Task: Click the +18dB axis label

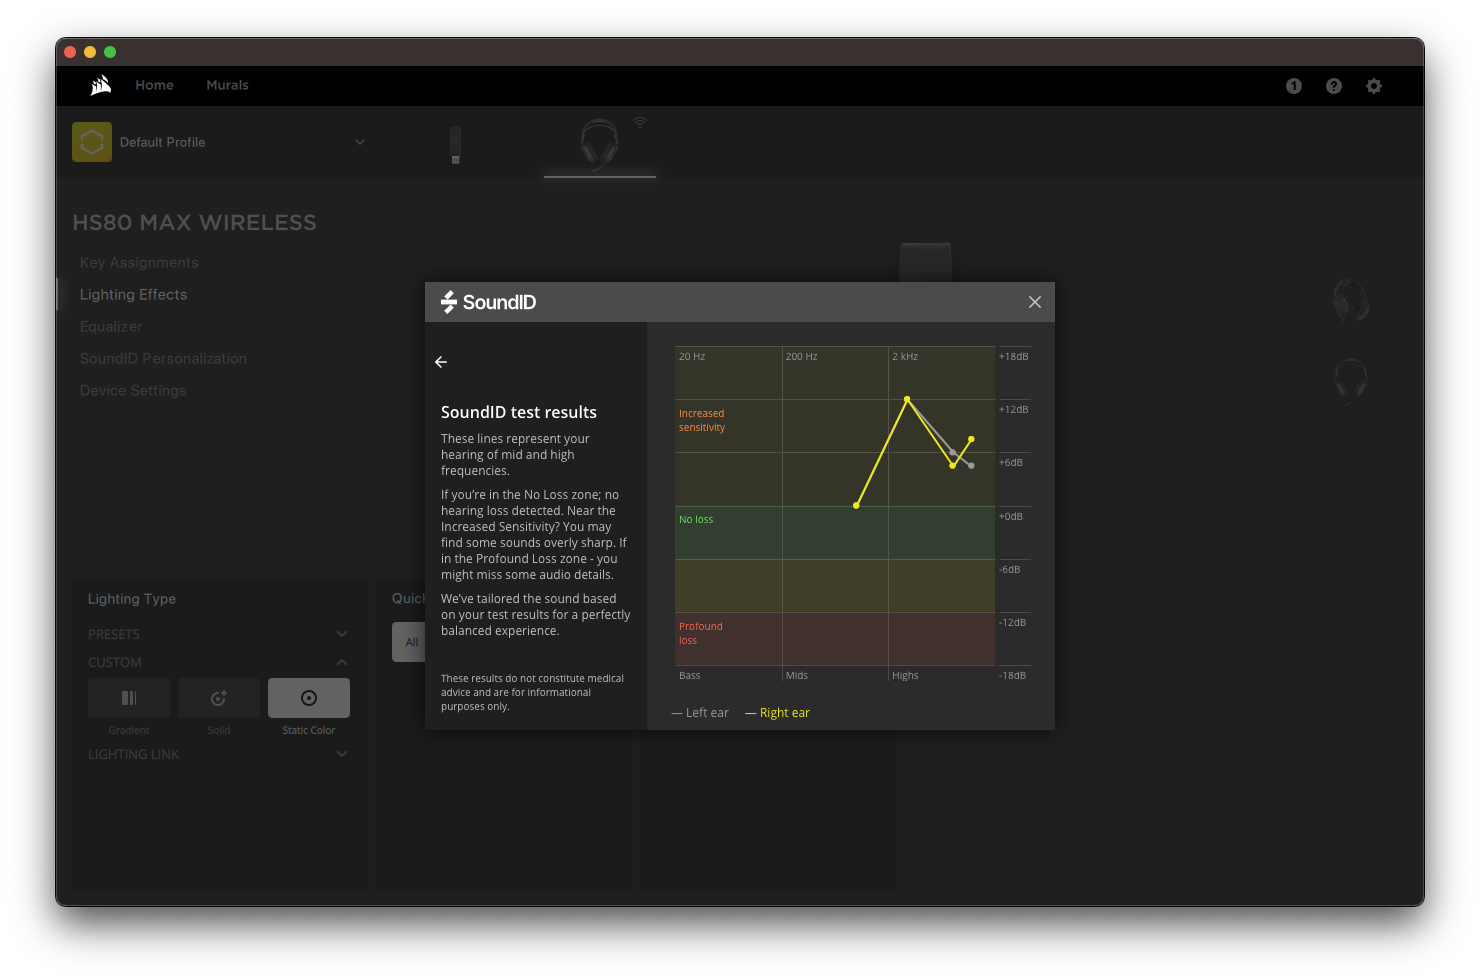Action: [1013, 357]
